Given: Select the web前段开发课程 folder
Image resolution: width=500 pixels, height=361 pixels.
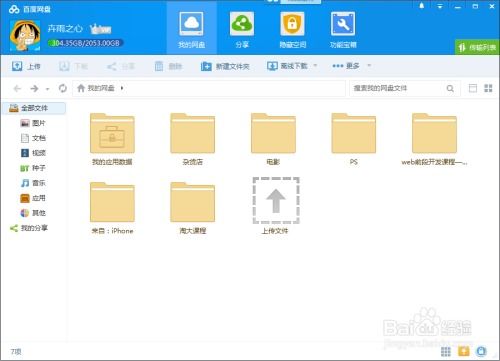Looking at the screenshot, I should tap(434, 139).
